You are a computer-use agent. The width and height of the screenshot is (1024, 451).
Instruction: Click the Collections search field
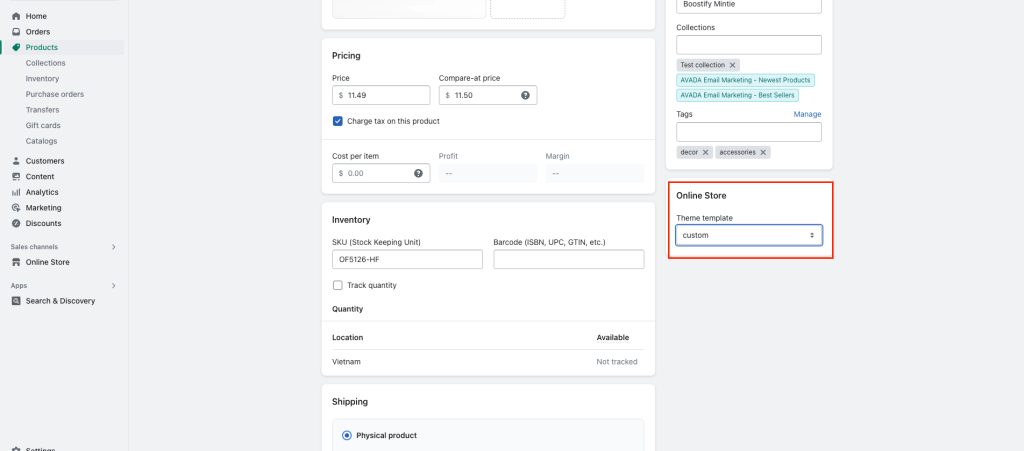(x=749, y=45)
